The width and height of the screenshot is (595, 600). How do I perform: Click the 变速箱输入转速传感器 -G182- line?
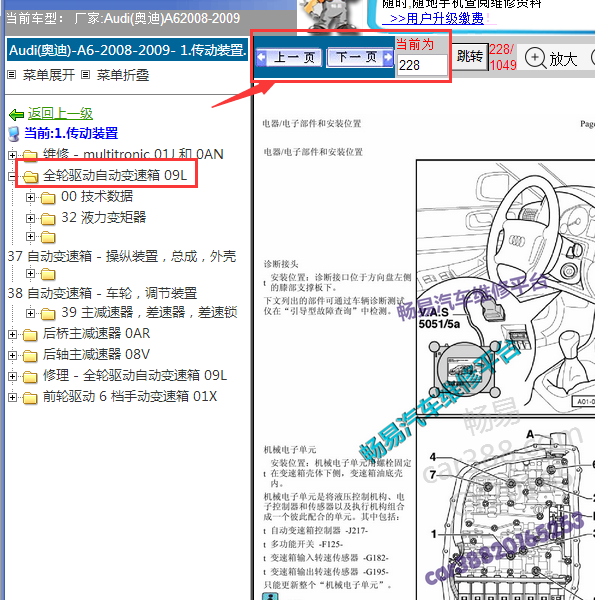click(x=329, y=558)
